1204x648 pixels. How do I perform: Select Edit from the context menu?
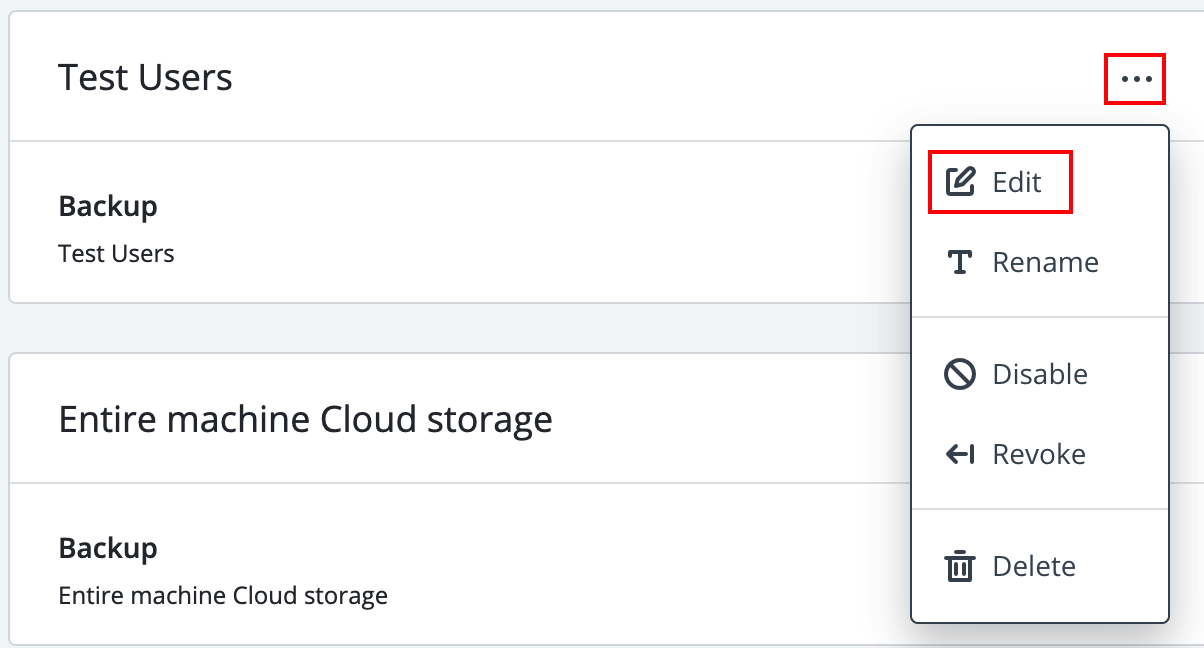point(1018,181)
